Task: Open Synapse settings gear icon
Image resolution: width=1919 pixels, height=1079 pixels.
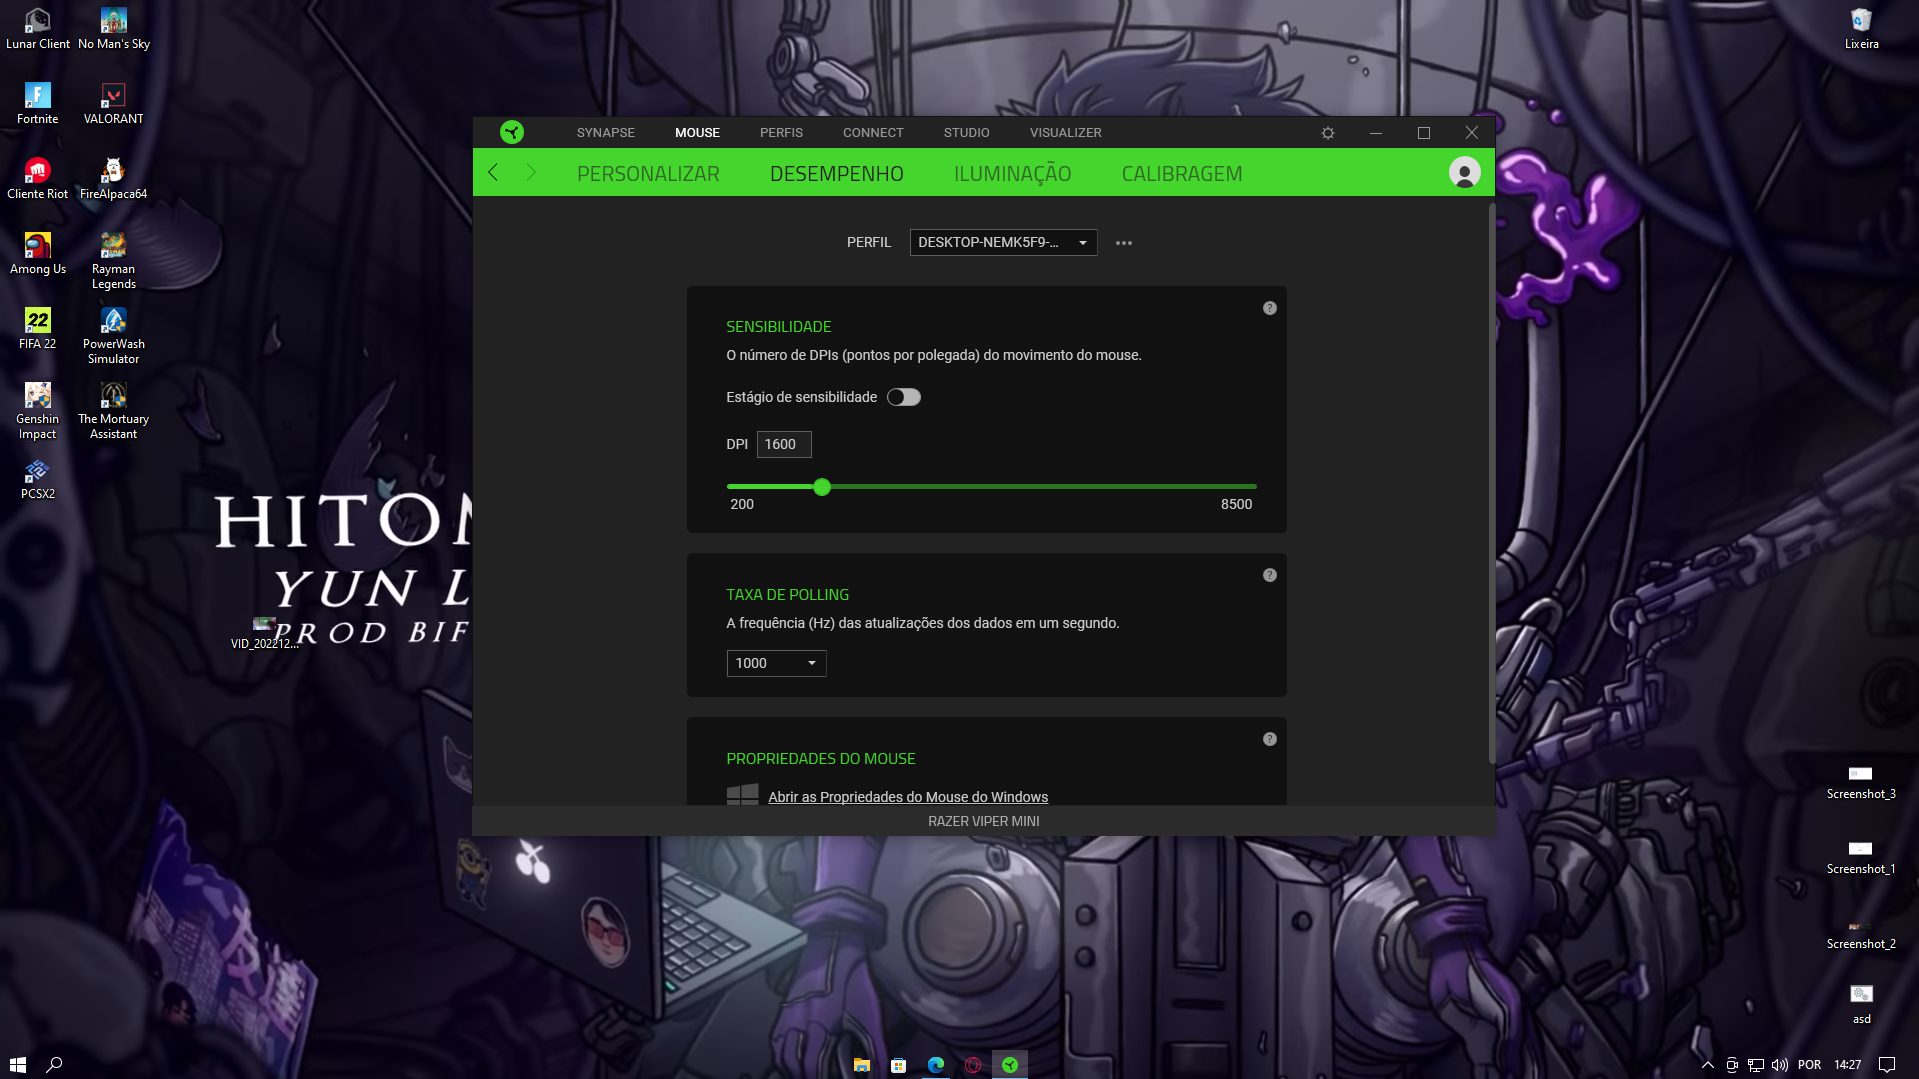Action: tap(1328, 133)
